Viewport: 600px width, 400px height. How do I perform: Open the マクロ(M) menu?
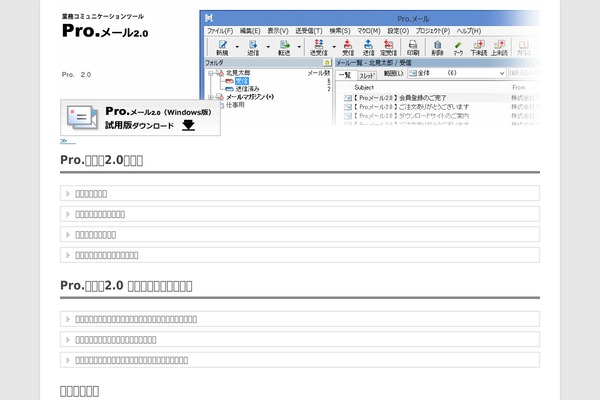[x=369, y=31]
